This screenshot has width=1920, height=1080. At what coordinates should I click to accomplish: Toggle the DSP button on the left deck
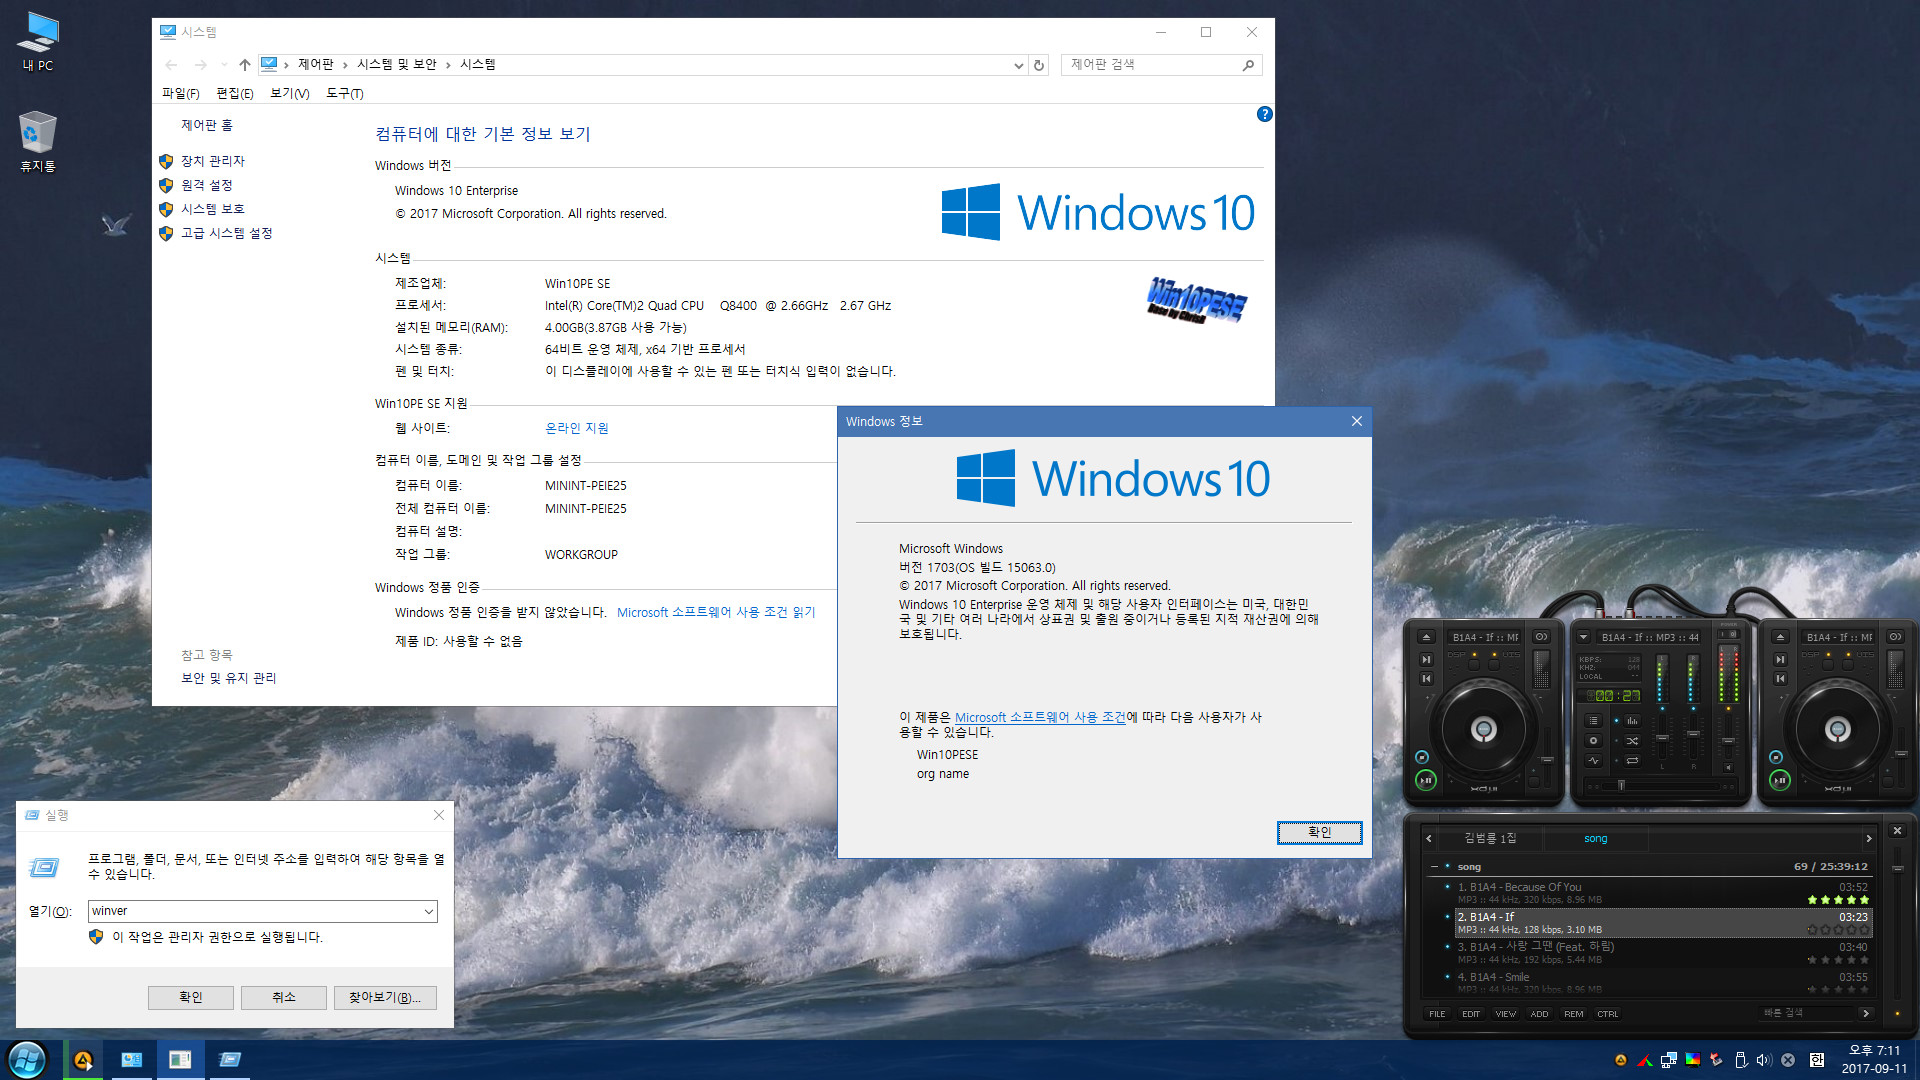point(1474,665)
